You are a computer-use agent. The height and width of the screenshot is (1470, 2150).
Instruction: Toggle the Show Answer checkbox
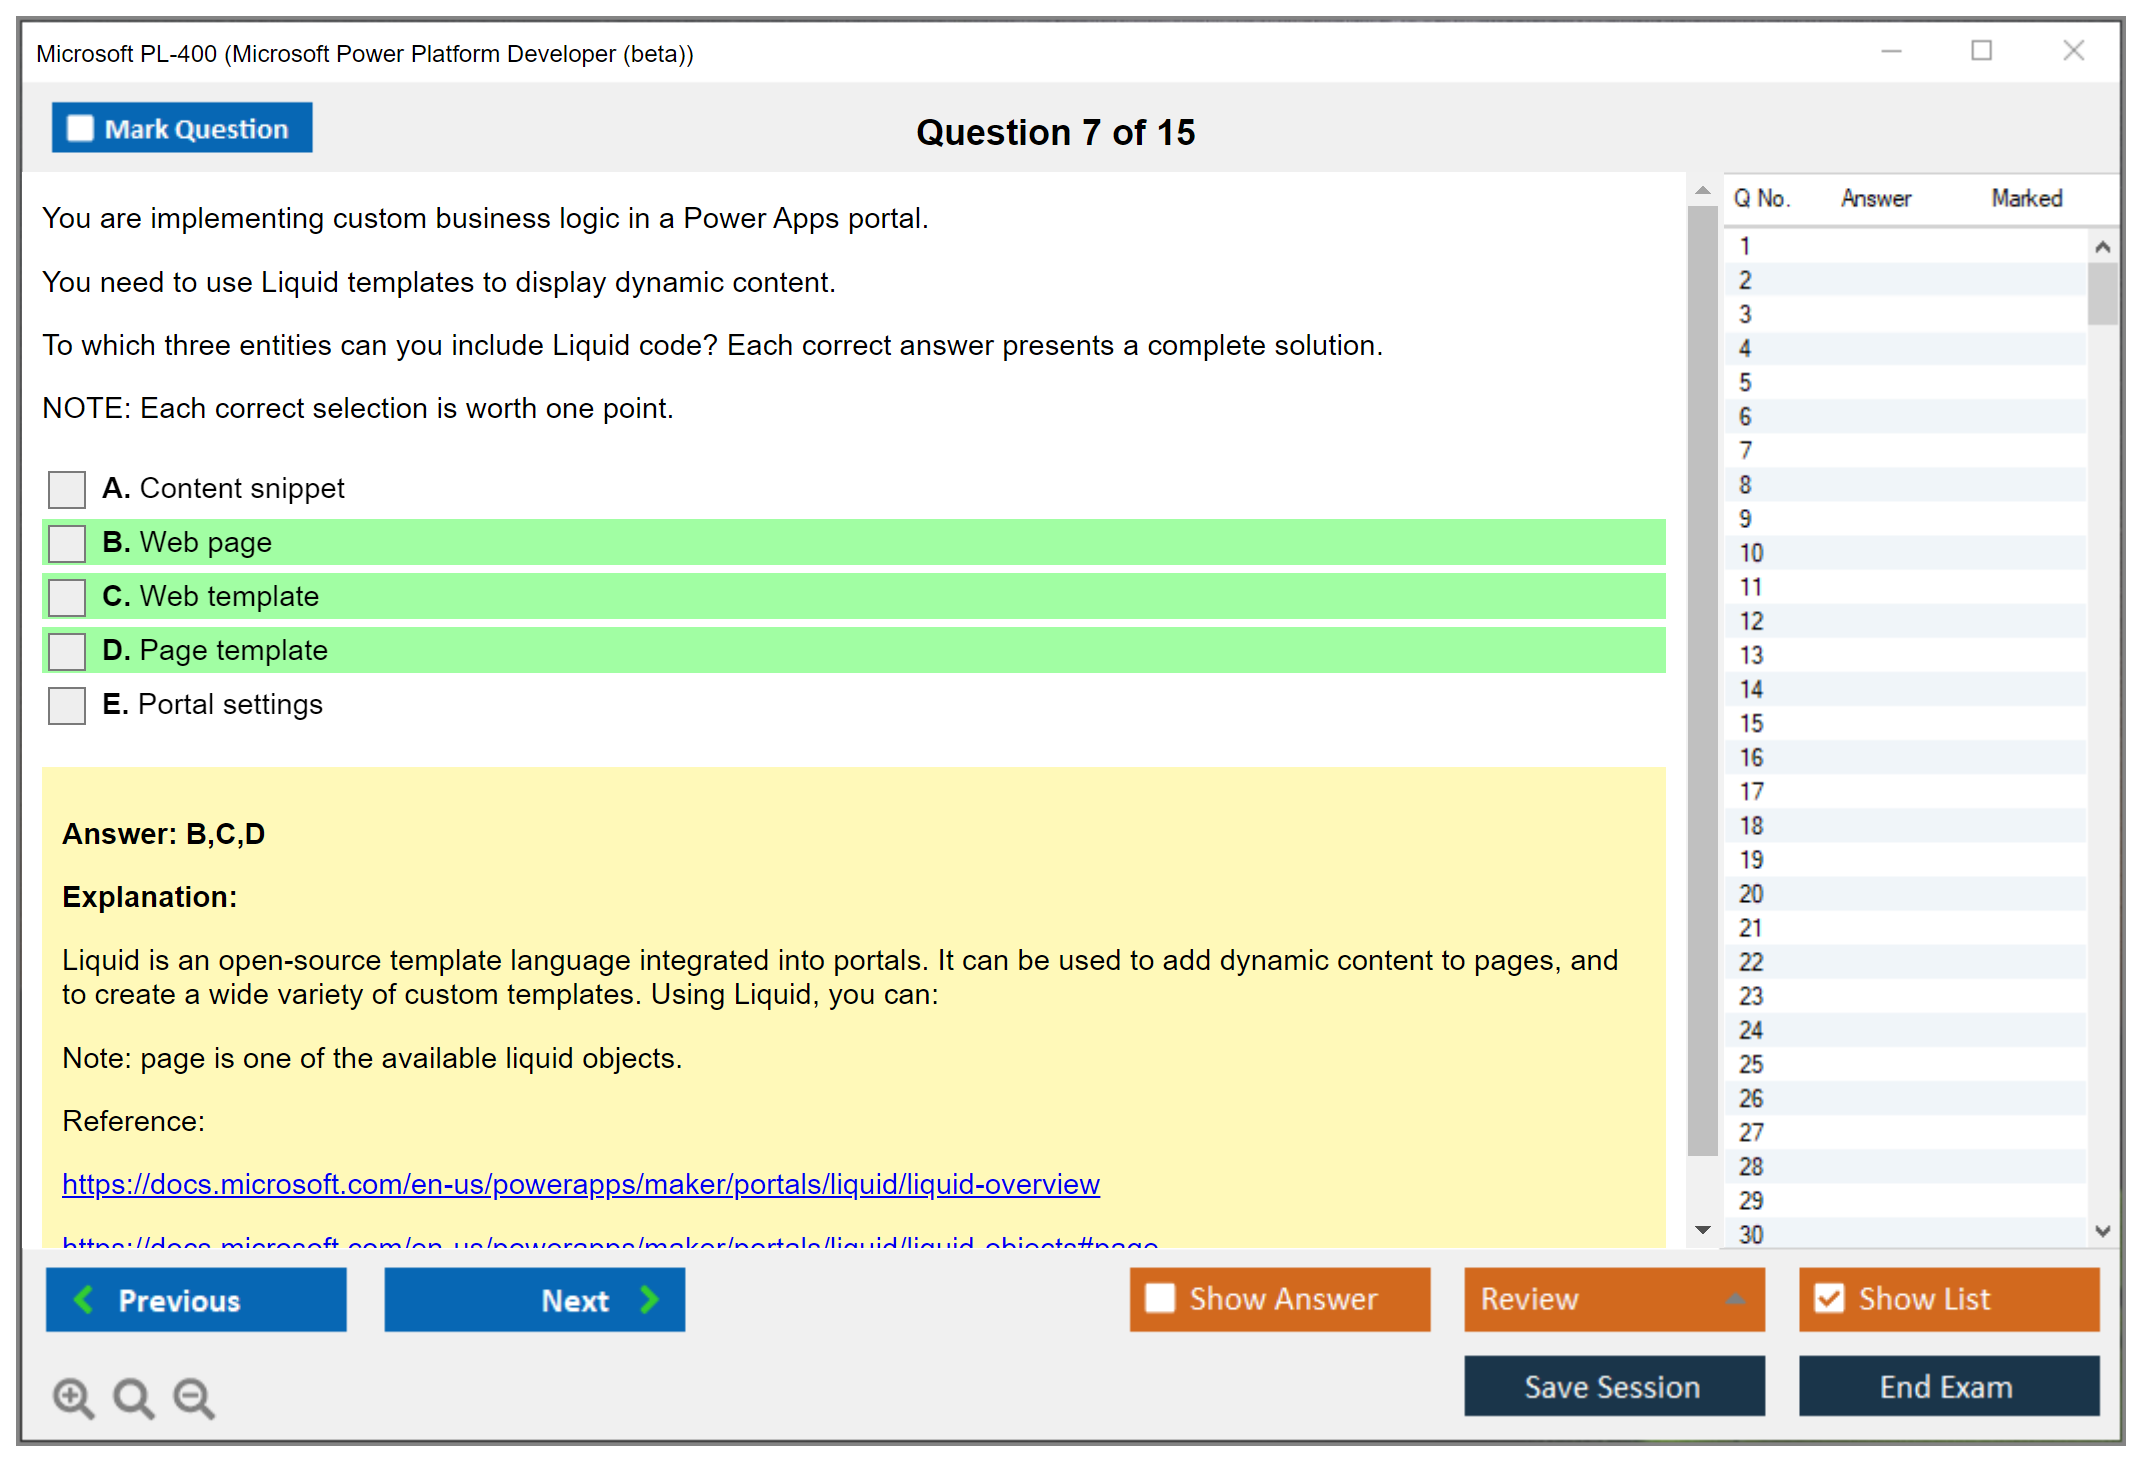(x=1160, y=1298)
